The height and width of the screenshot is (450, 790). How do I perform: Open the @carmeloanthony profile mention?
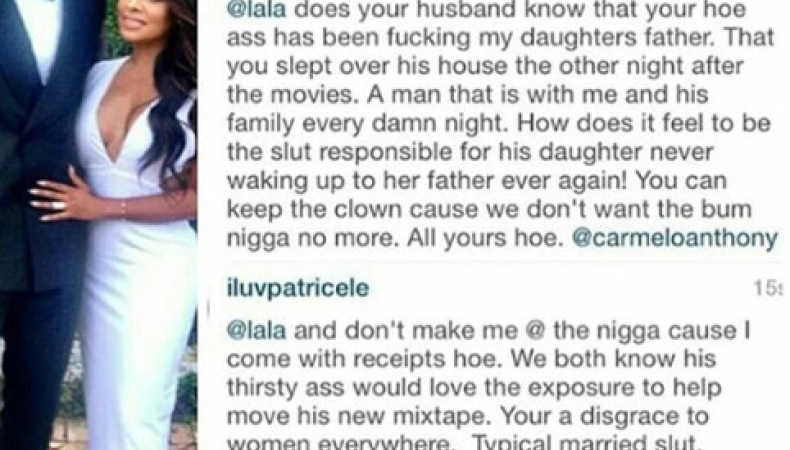(x=675, y=238)
